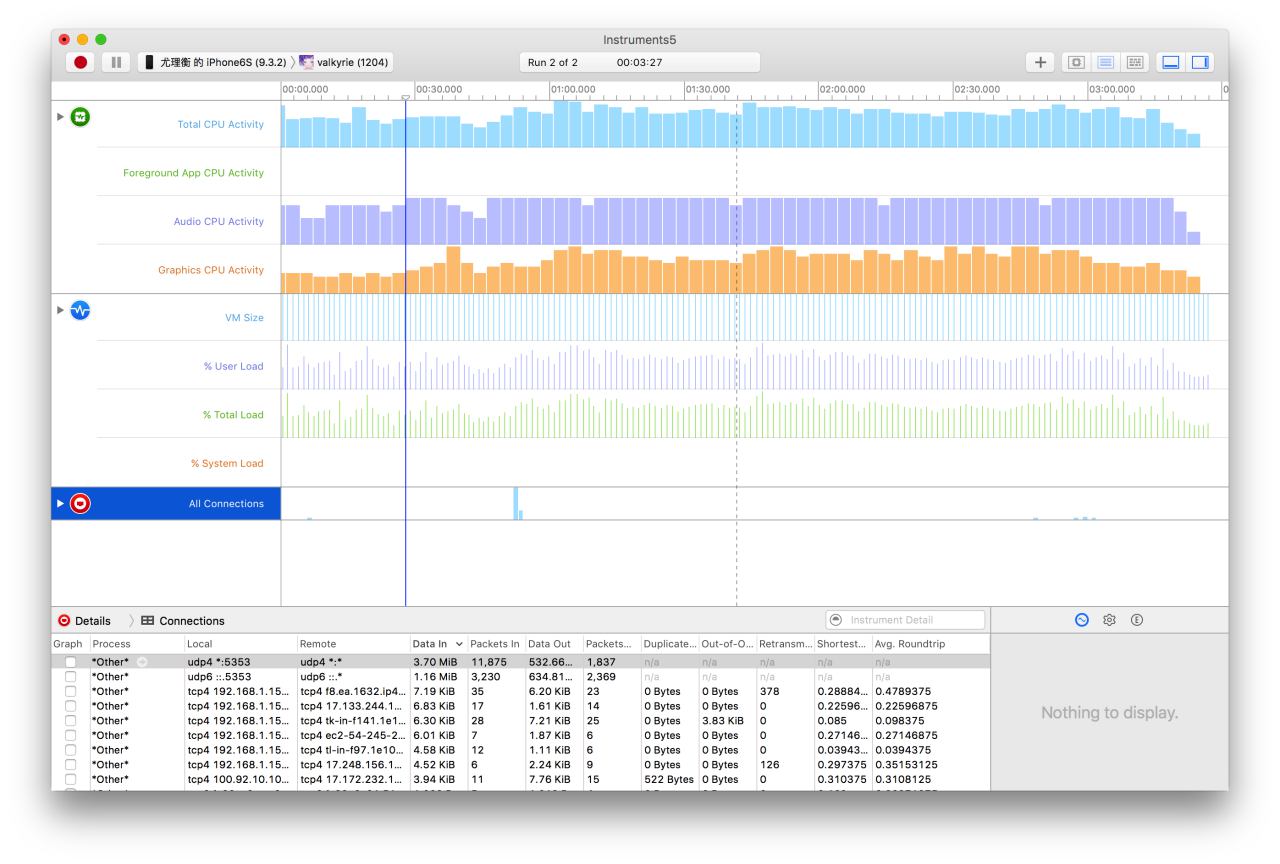This screenshot has width=1280, height=864.
Task: Tick Graph checkbox for the 17.133.244 remote row
Action: coord(70,706)
